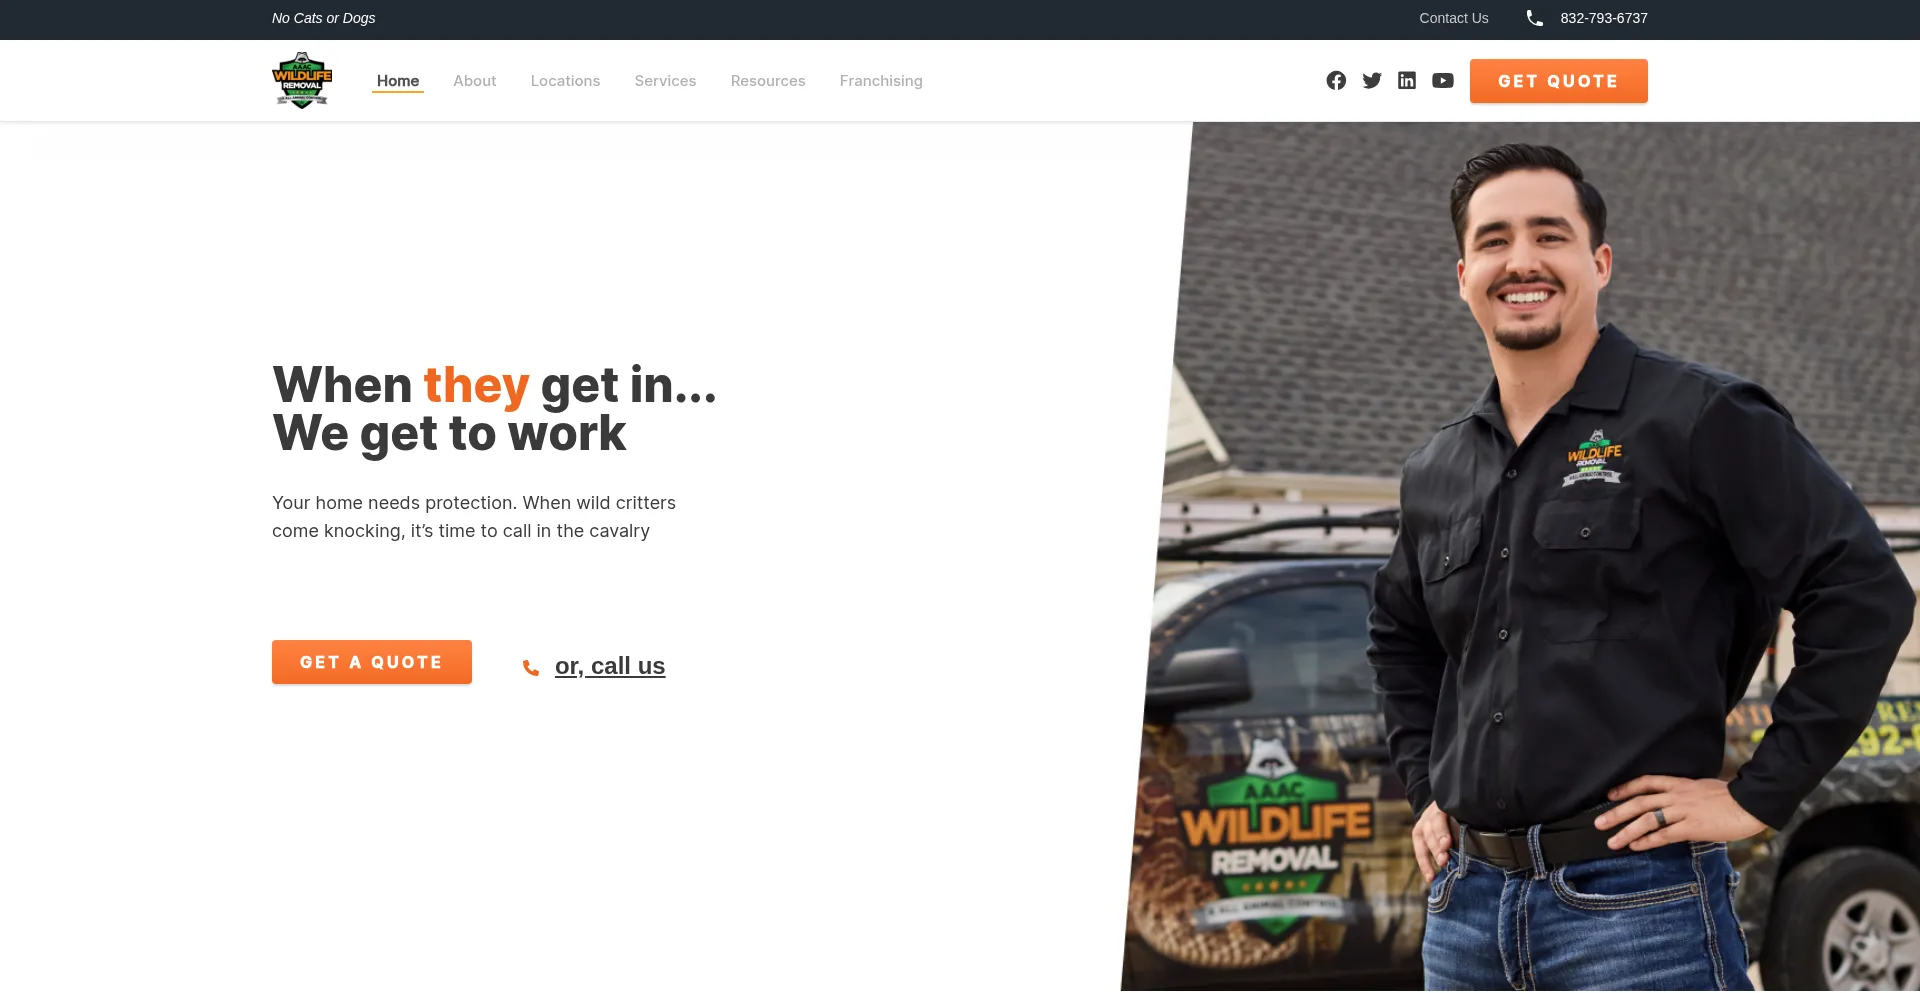Click the GET A QUOTE hero button
The height and width of the screenshot is (993, 1920).
(372, 662)
